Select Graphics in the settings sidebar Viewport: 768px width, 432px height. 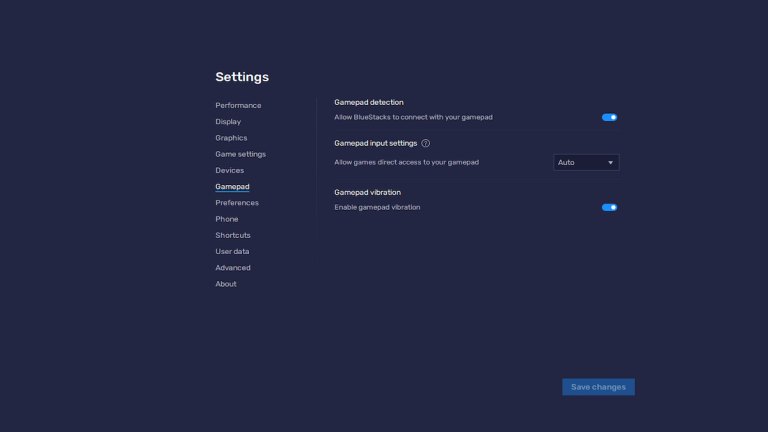[x=231, y=138]
